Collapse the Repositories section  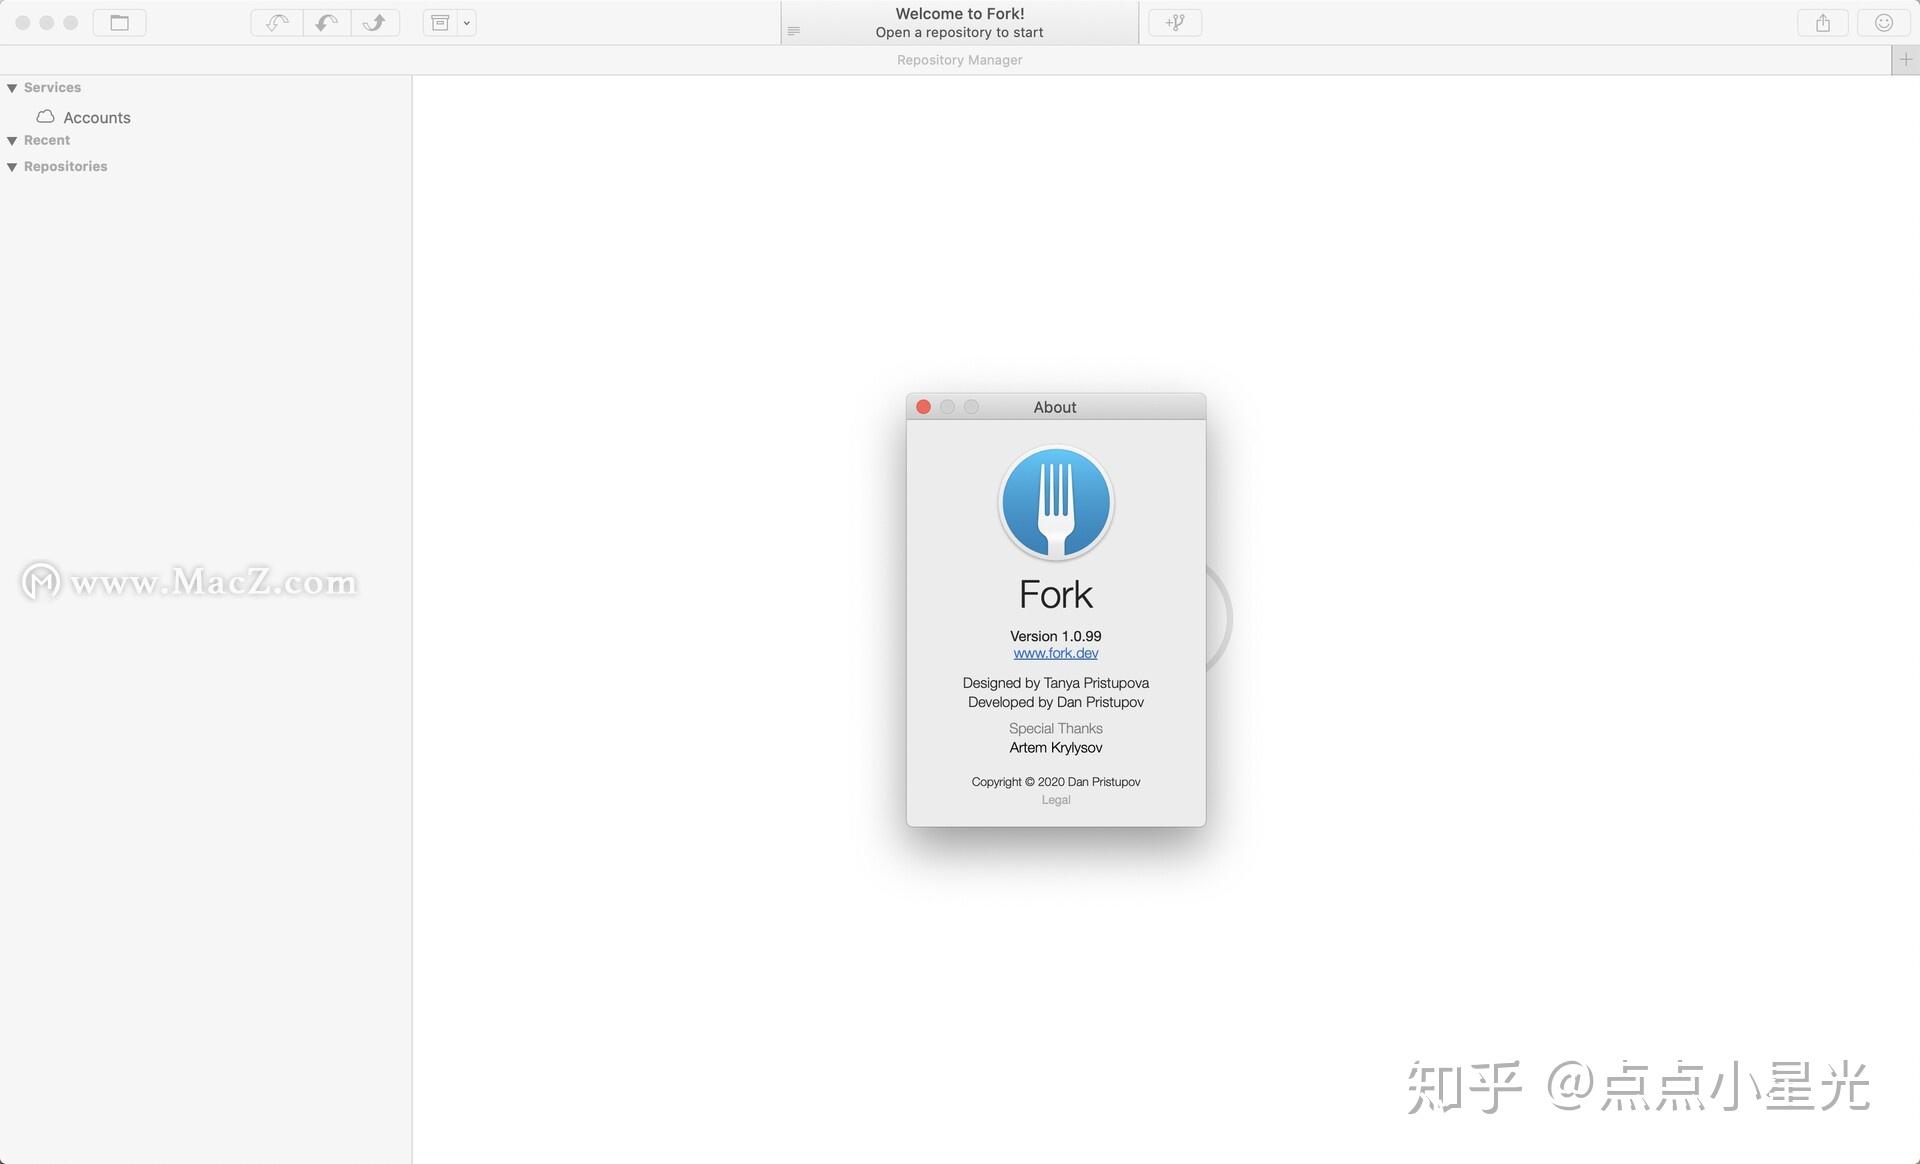(13, 166)
